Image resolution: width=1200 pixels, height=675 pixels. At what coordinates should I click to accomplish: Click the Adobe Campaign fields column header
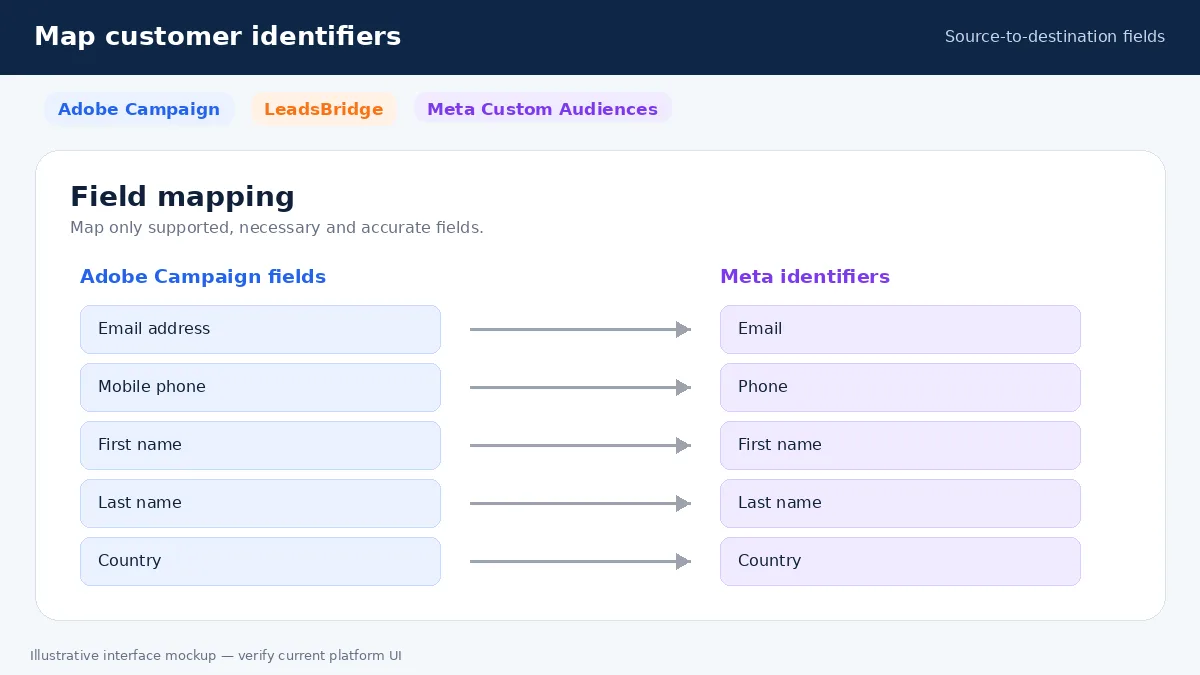click(x=203, y=277)
